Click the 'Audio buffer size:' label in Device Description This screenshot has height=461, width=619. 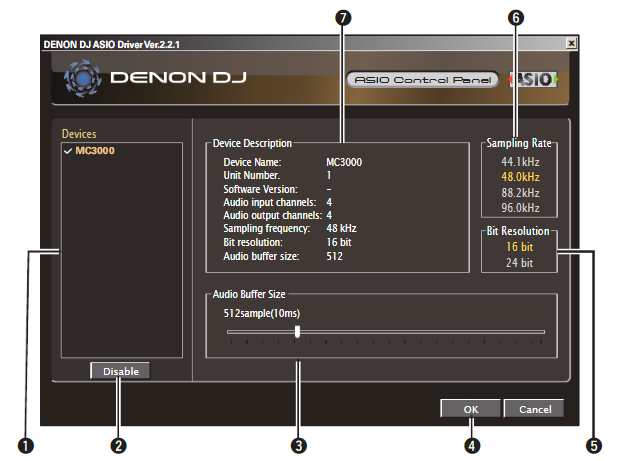pos(261,256)
